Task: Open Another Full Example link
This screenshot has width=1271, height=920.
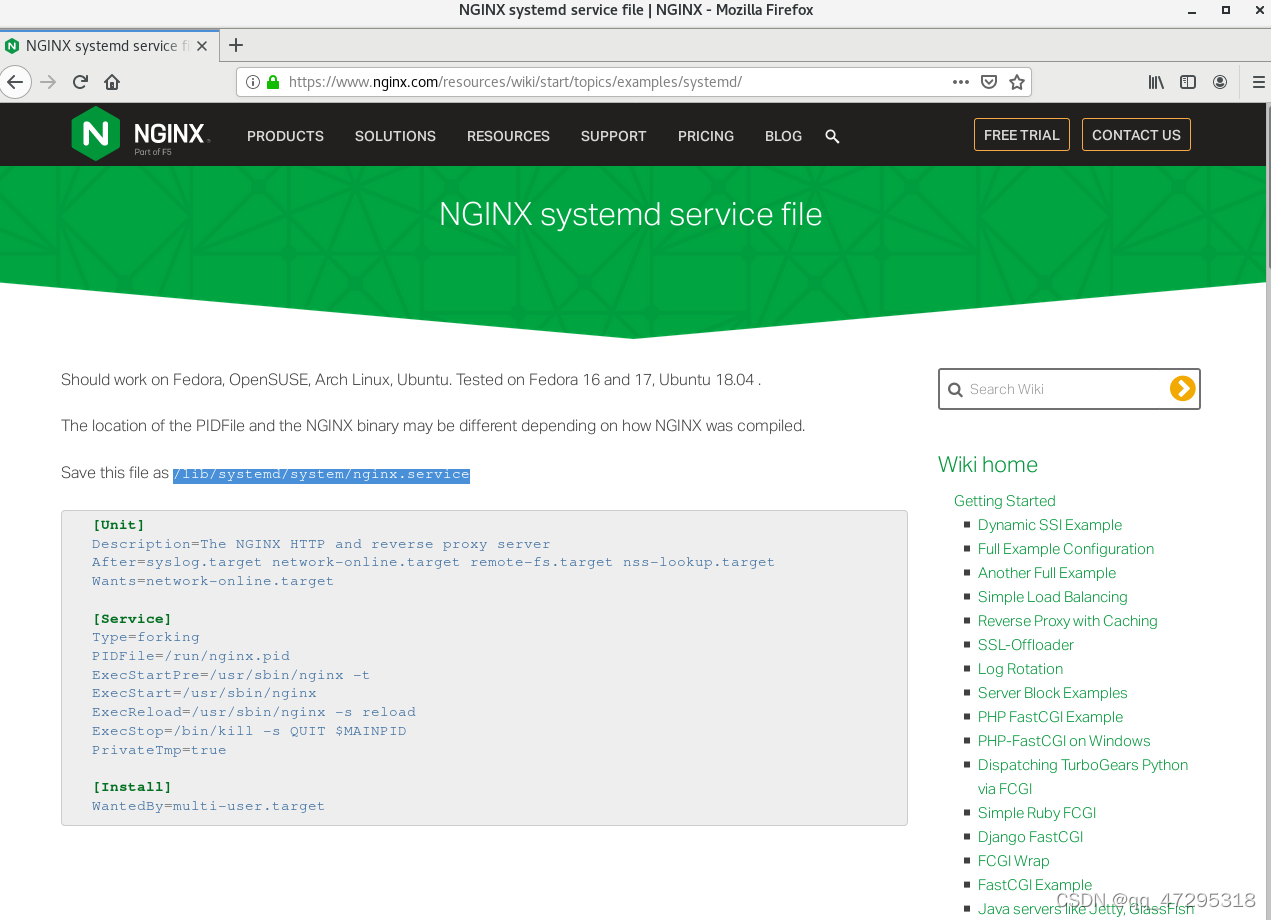Action: pos(1047,573)
